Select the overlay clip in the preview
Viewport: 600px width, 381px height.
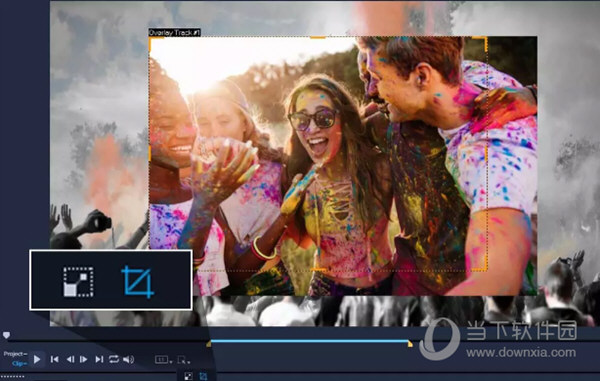[x=343, y=165]
